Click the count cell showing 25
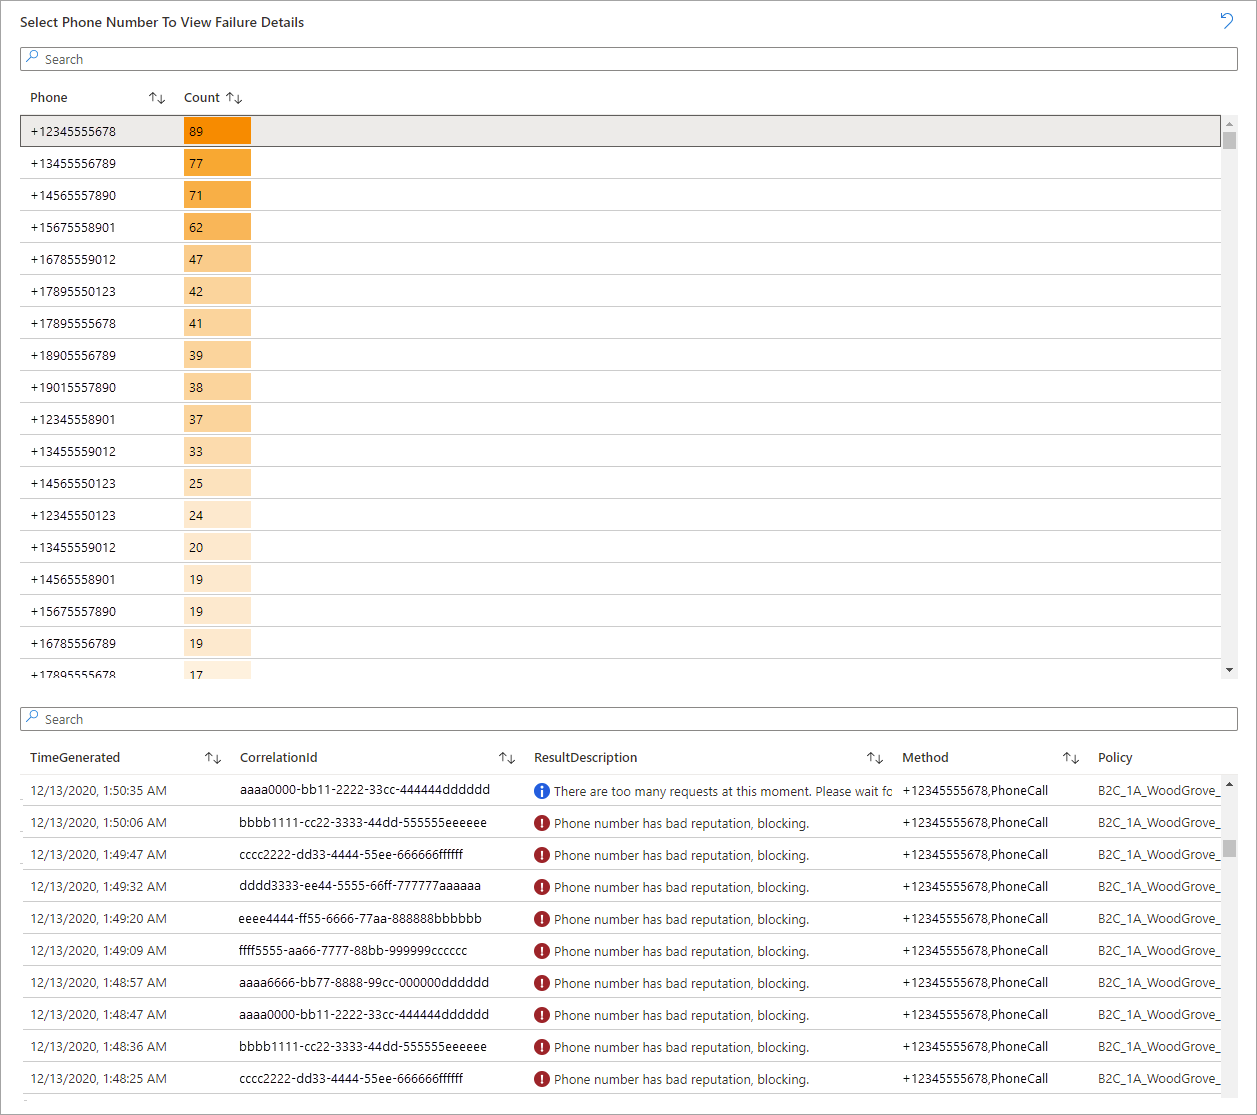The width and height of the screenshot is (1257, 1115). point(217,483)
